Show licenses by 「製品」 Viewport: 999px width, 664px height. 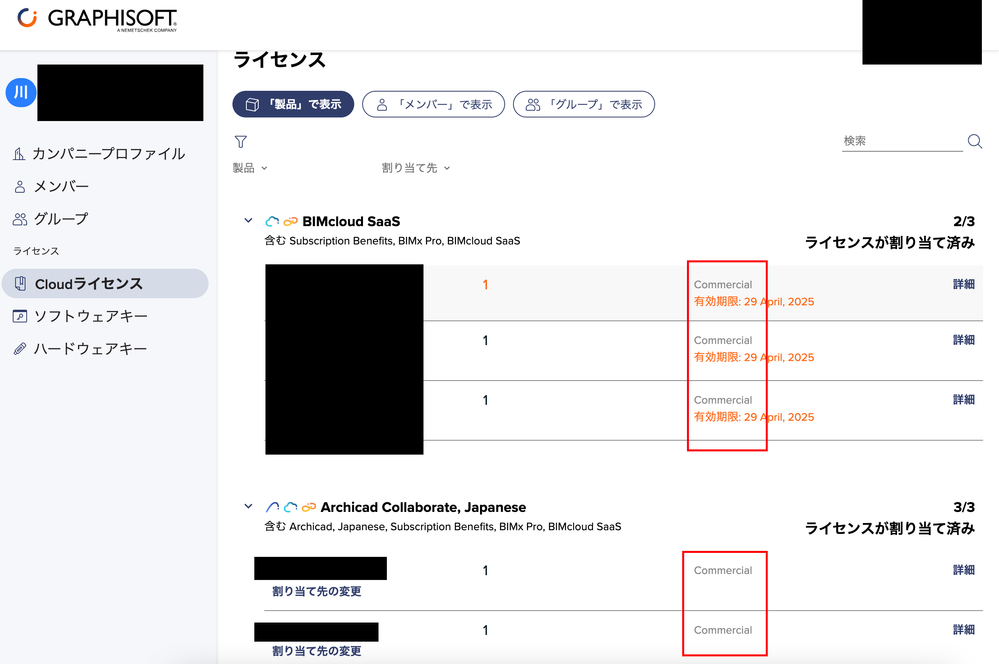tap(293, 105)
